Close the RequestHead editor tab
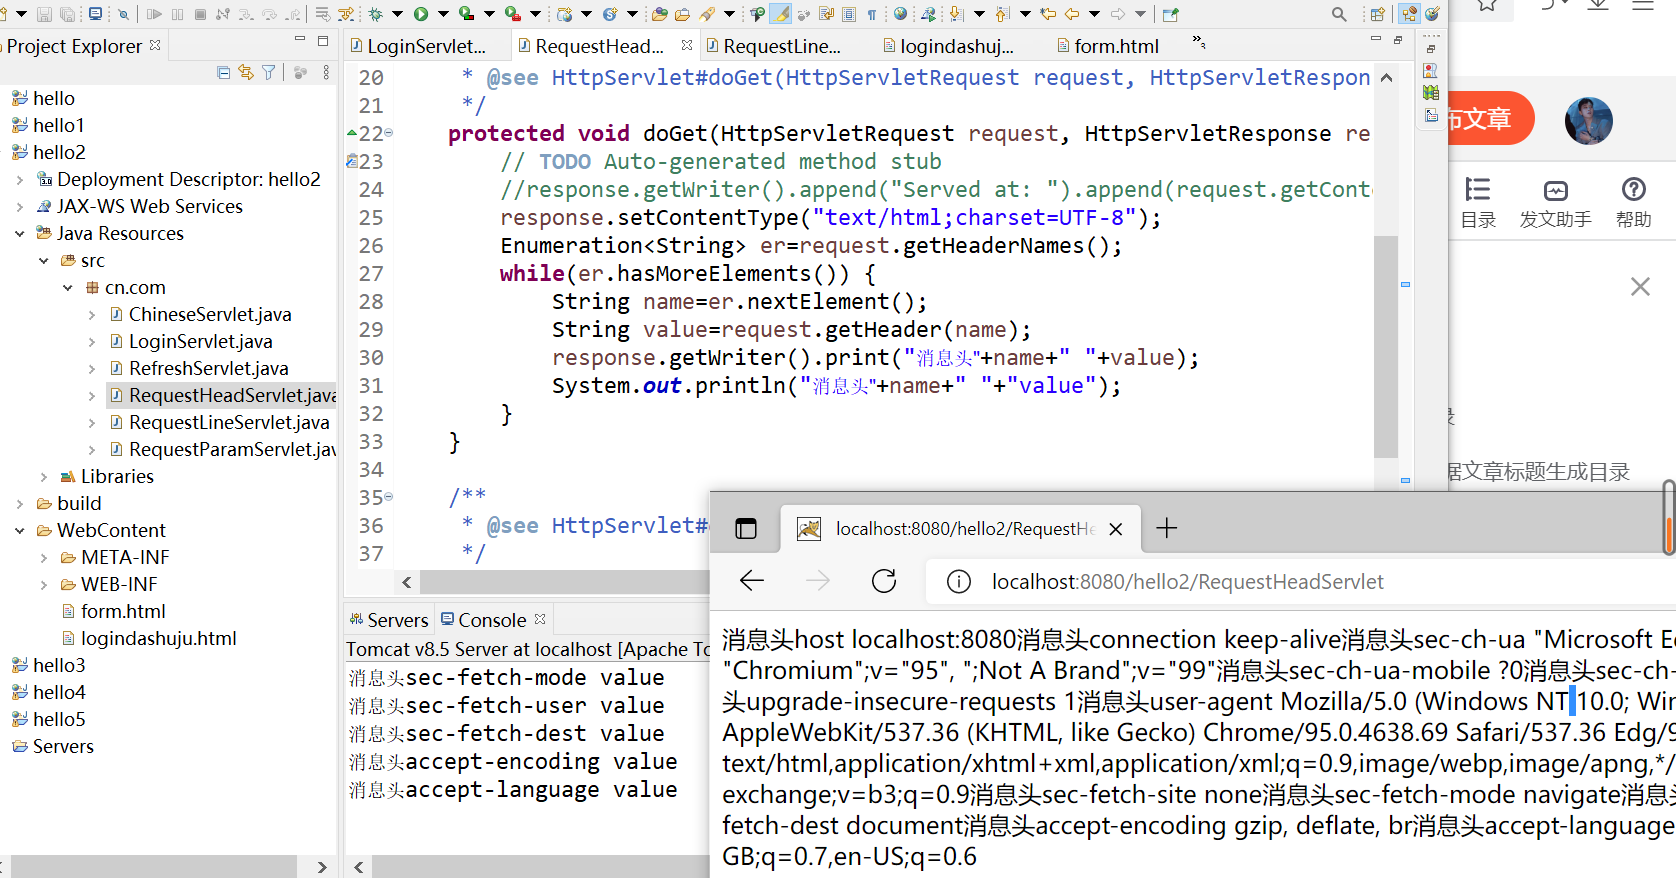The height and width of the screenshot is (878, 1676). pyautogui.click(x=687, y=45)
